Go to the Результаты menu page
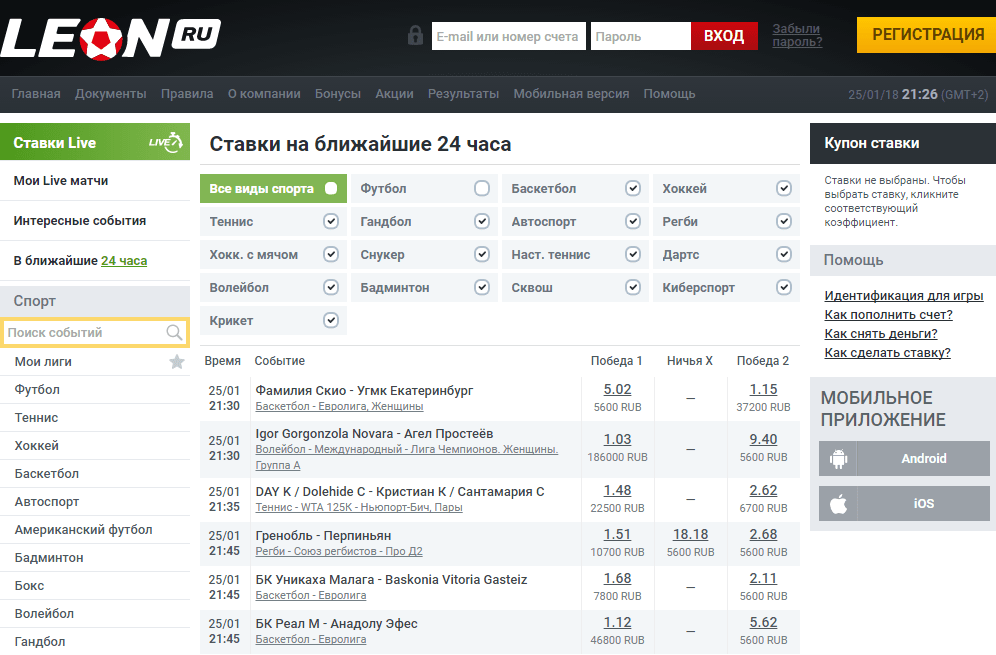Image resolution: width=996 pixels, height=655 pixels. click(x=463, y=94)
